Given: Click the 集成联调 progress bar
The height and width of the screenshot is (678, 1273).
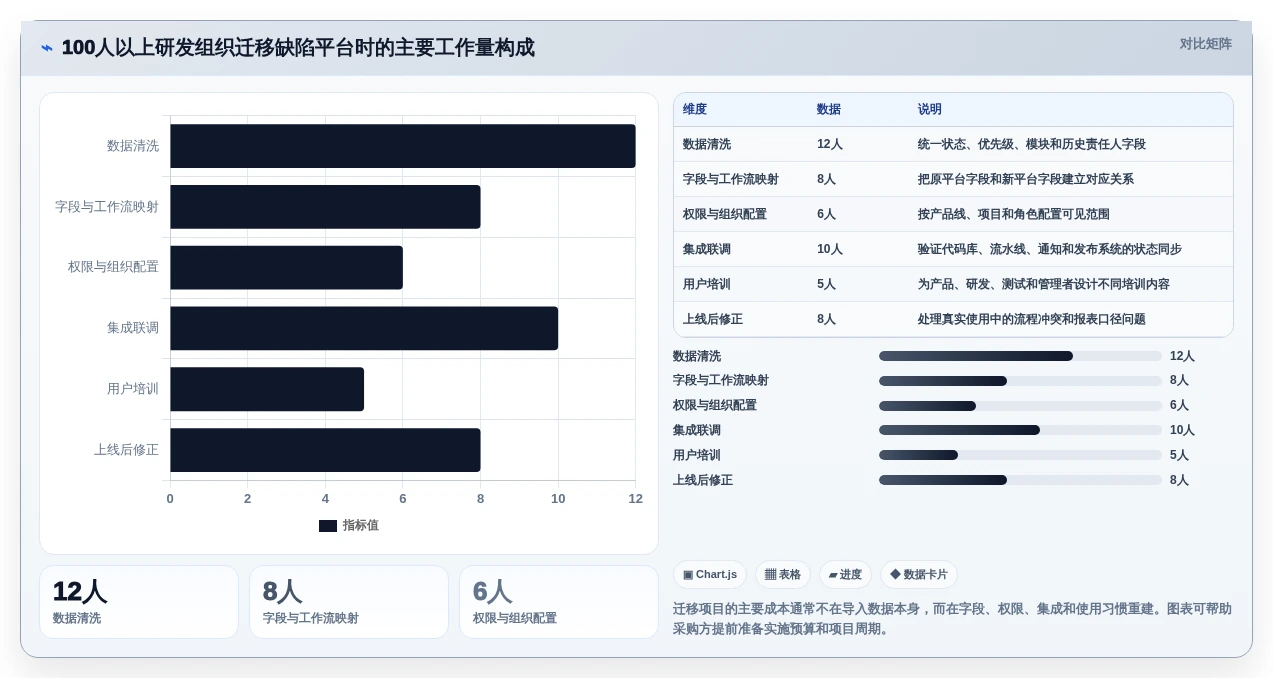Looking at the screenshot, I should point(1020,430).
